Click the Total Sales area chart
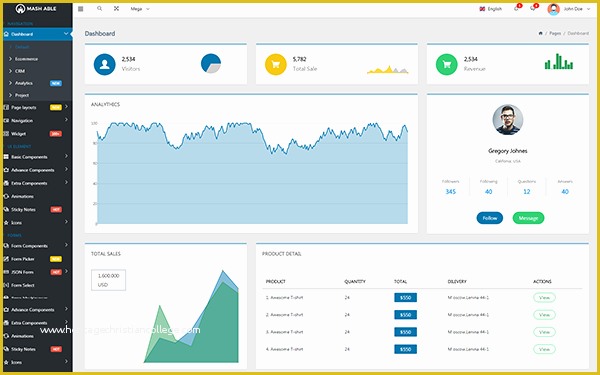 click(191, 317)
